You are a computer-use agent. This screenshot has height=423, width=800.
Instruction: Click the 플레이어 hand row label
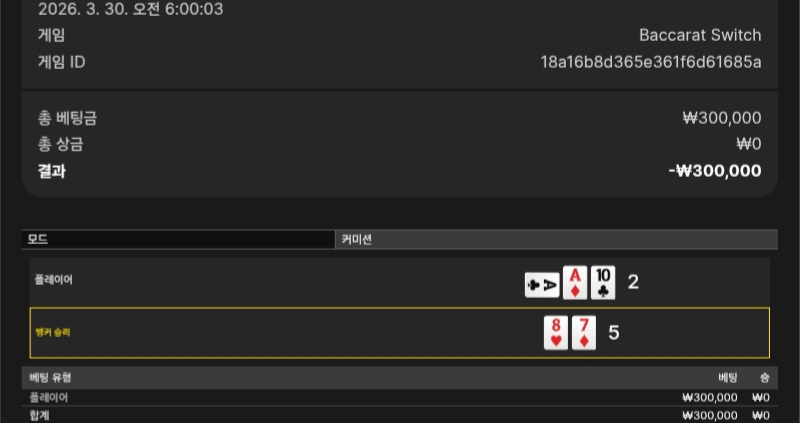point(54,280)
